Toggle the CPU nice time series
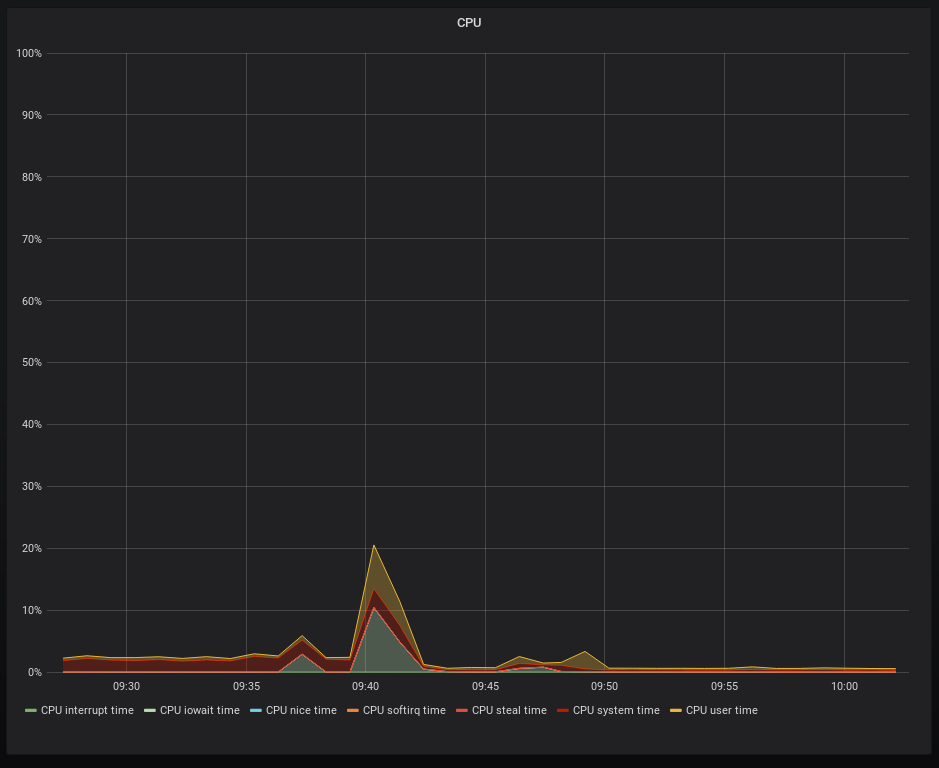The image size is (939, 768). (301, 710)
